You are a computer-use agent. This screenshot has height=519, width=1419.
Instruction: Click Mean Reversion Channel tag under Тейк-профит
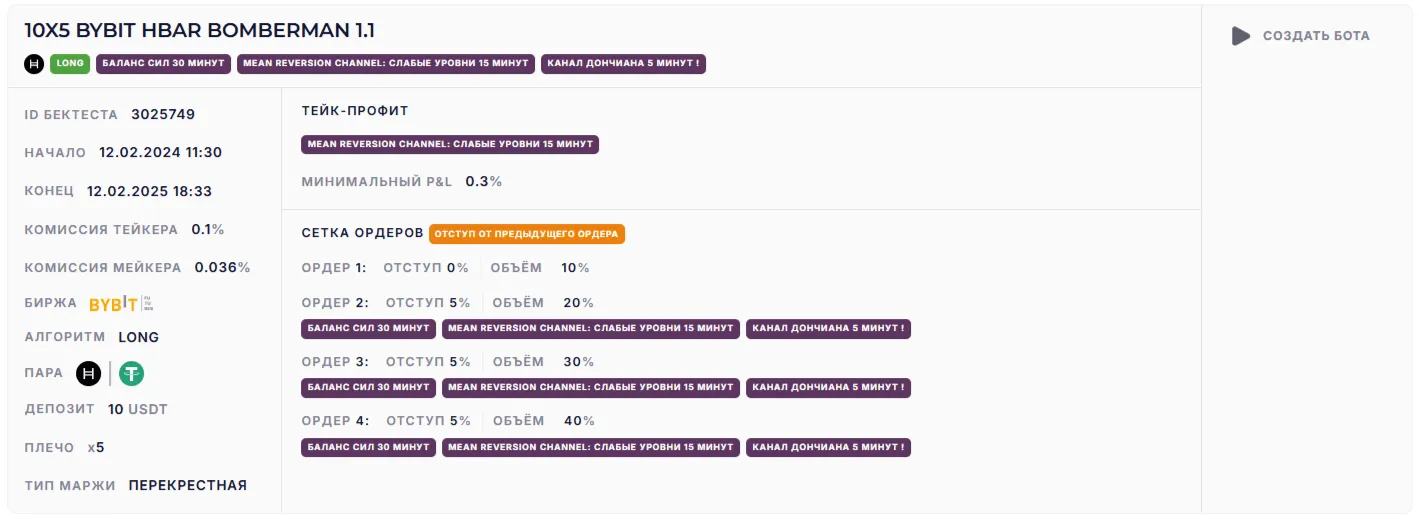450,144
